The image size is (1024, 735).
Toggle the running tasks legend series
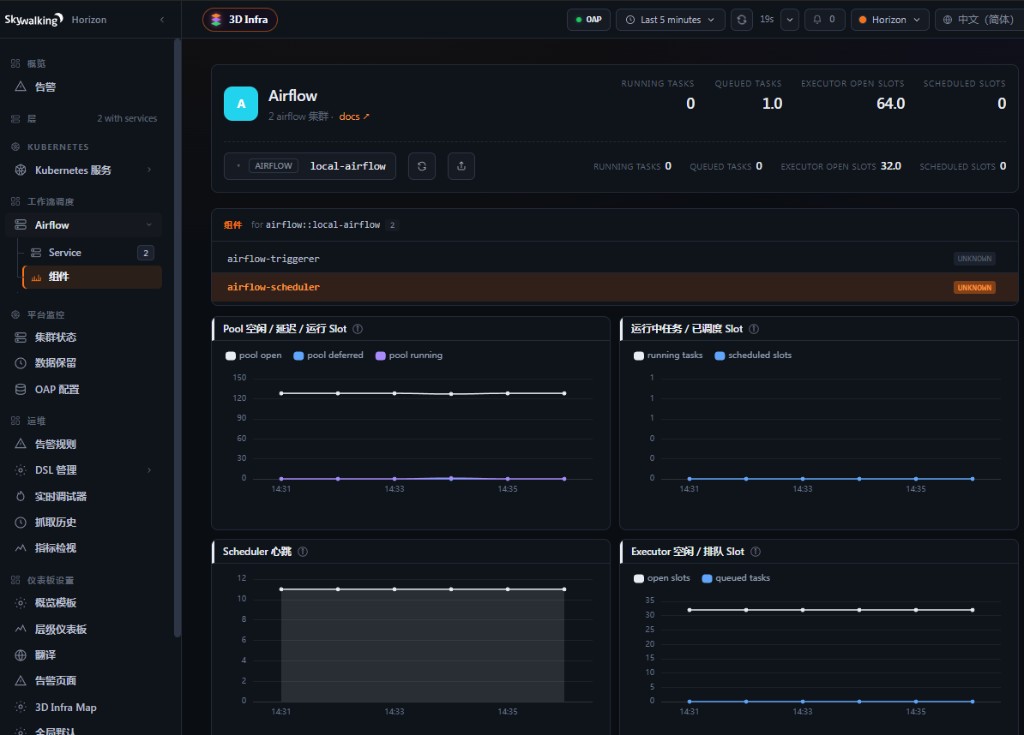click(668, 355)
